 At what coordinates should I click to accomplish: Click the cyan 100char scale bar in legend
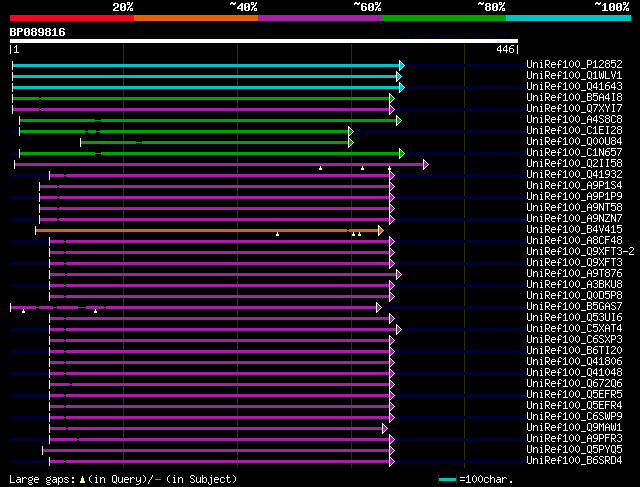(447, 480)
